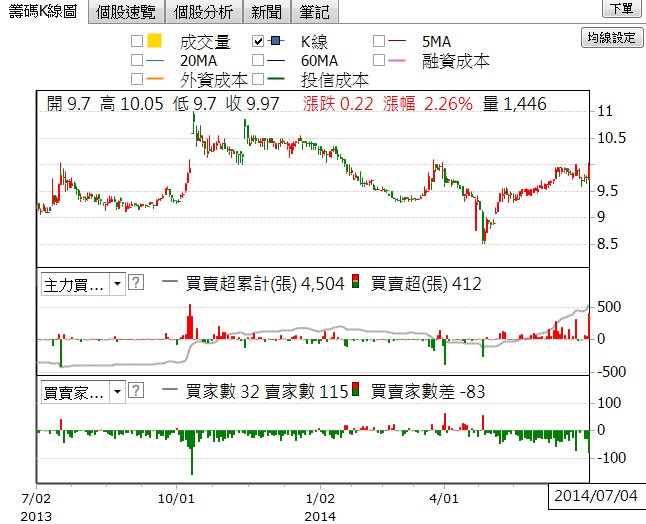Open help icon next to 主力買…
The image size is (646, 524).
(136, 283)
